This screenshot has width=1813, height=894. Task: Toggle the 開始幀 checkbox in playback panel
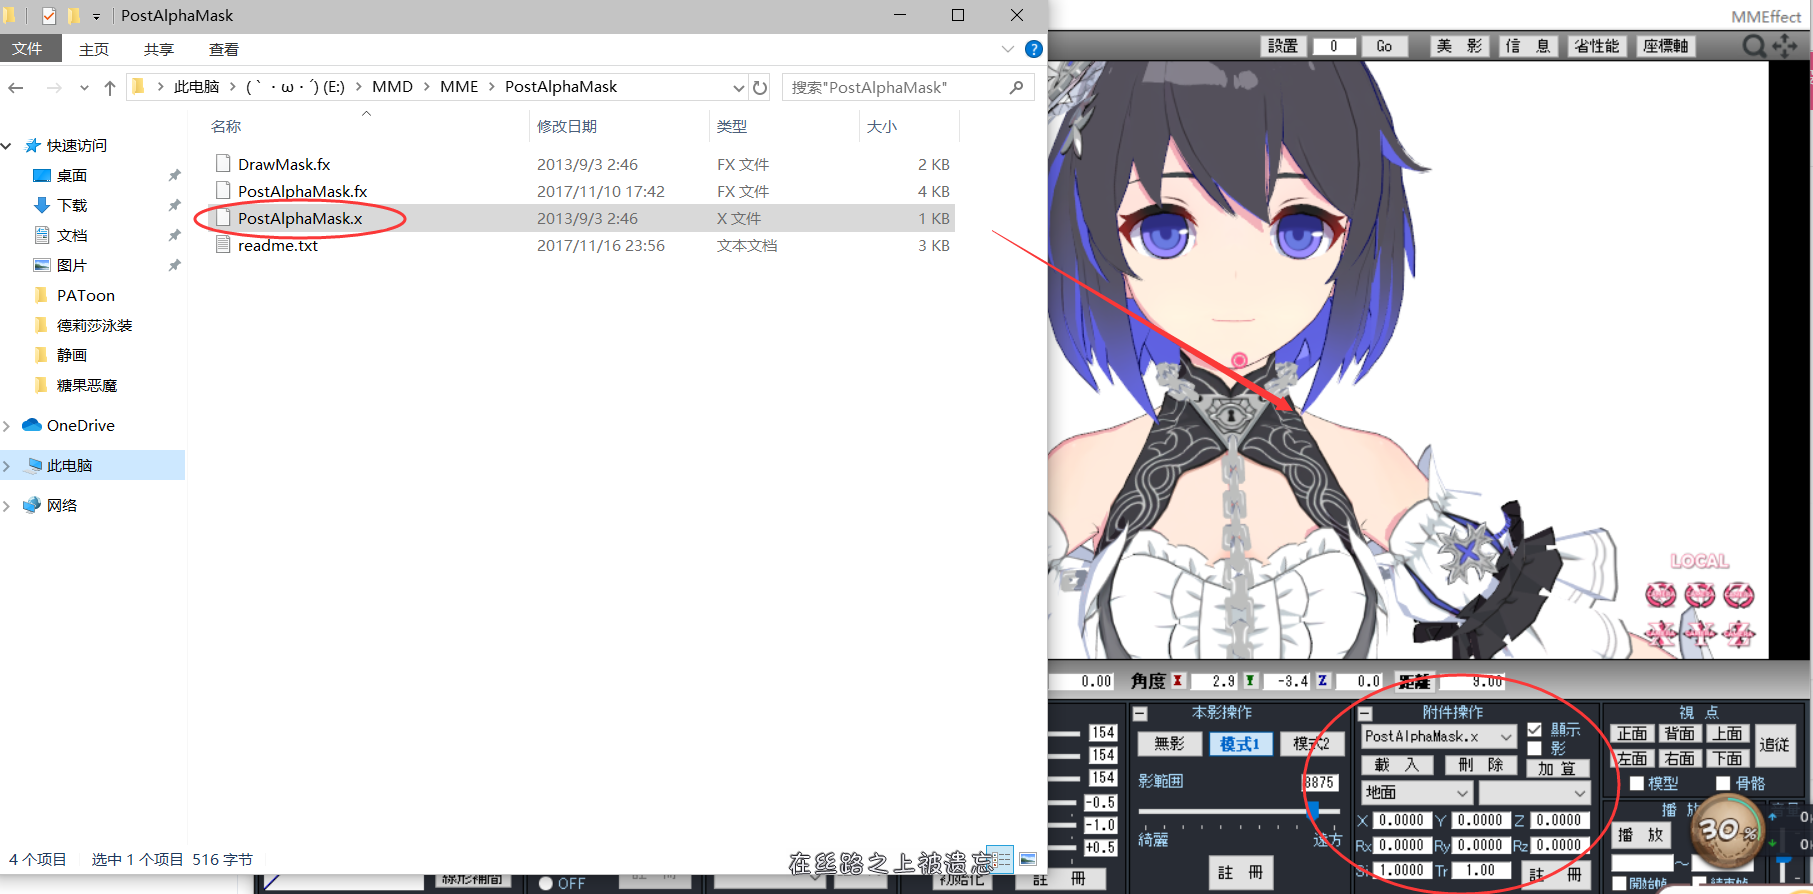[x=1619, y=884]
